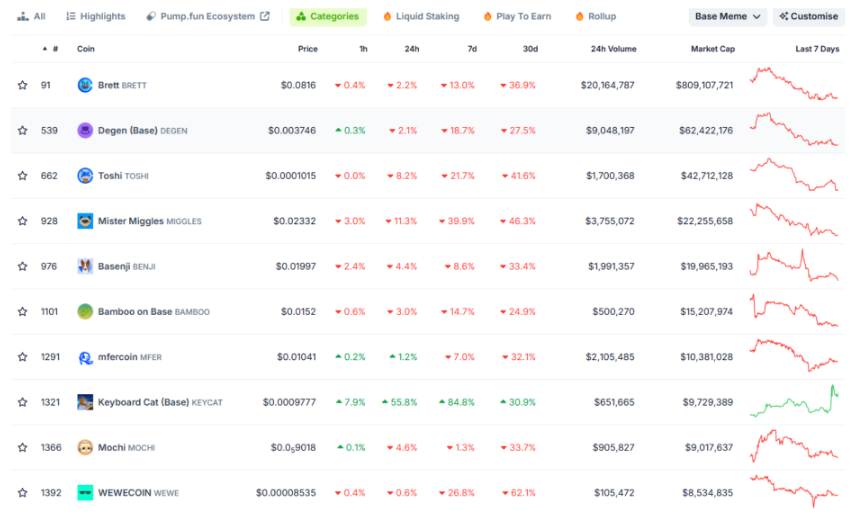This screenshot has height=515, width=862.
Task: Click the Keyboard Cat logo image
Action: [85, 402]
